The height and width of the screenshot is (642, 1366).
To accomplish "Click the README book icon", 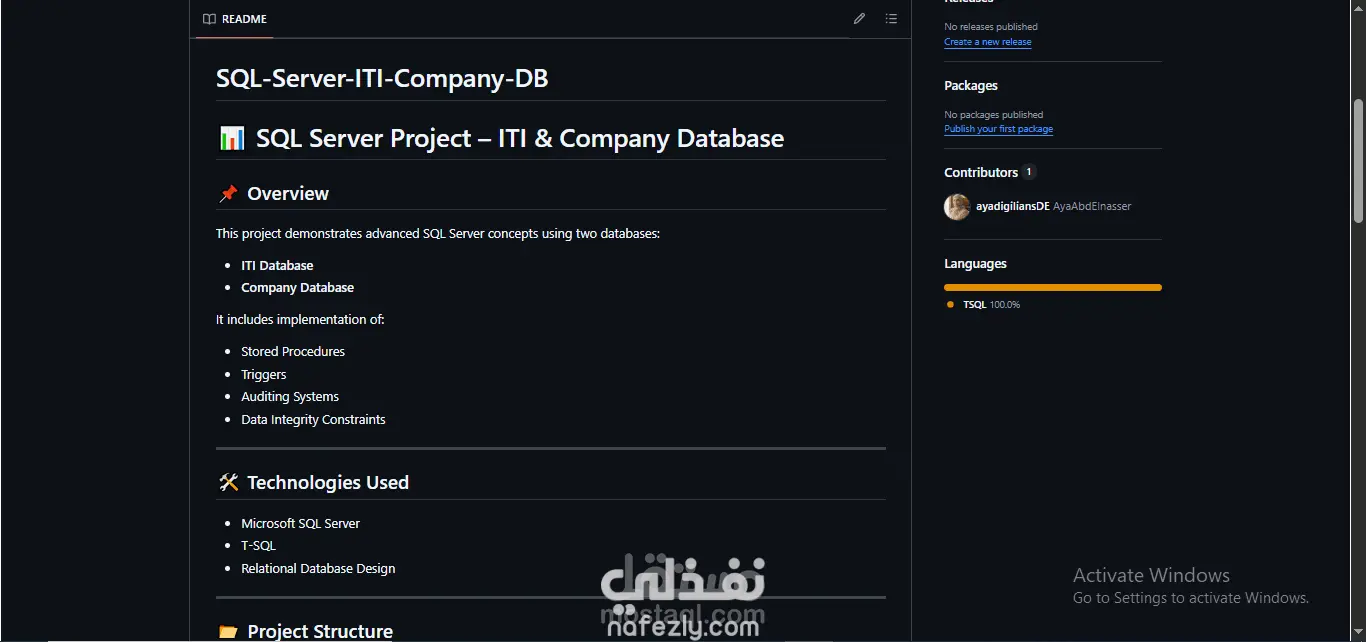I will tap(209, 19).
